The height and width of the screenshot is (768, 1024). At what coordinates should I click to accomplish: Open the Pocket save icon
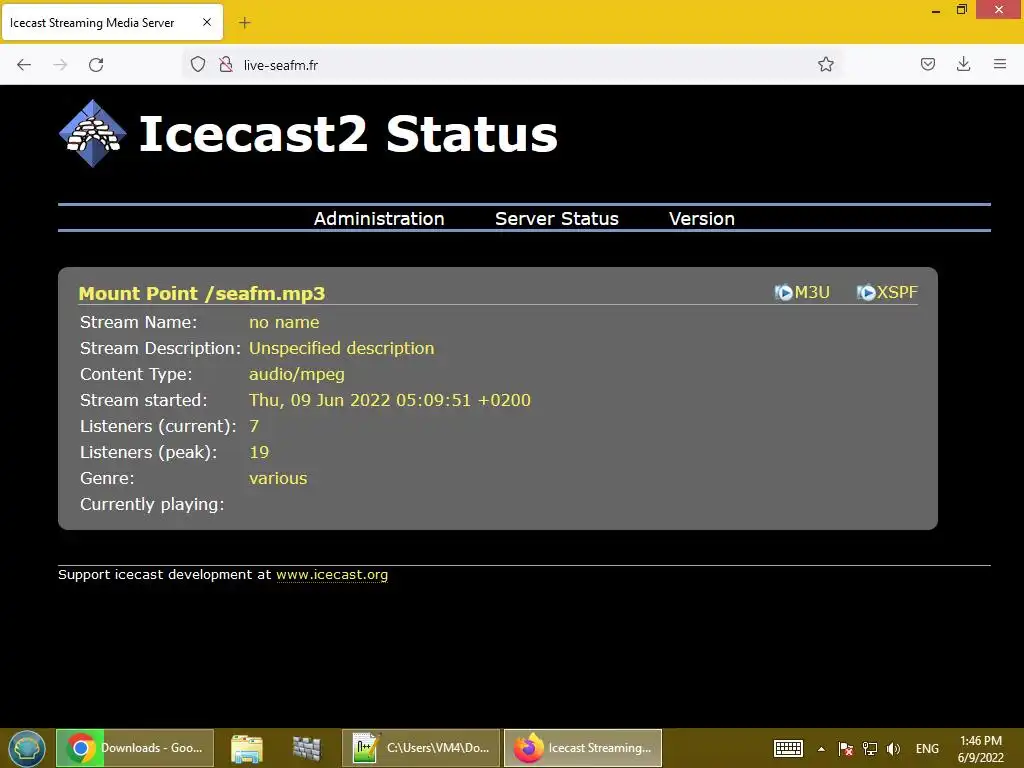click(927, 64)
